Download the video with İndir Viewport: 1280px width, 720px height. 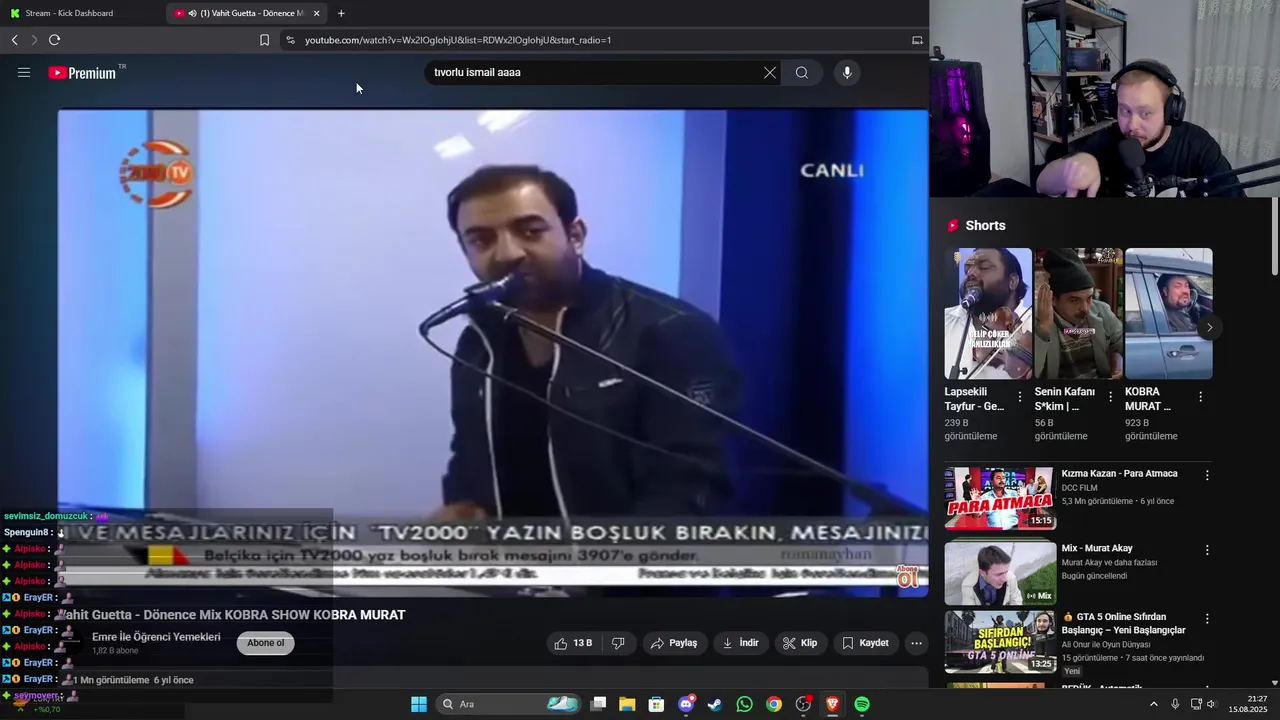(x=741, y=643)
